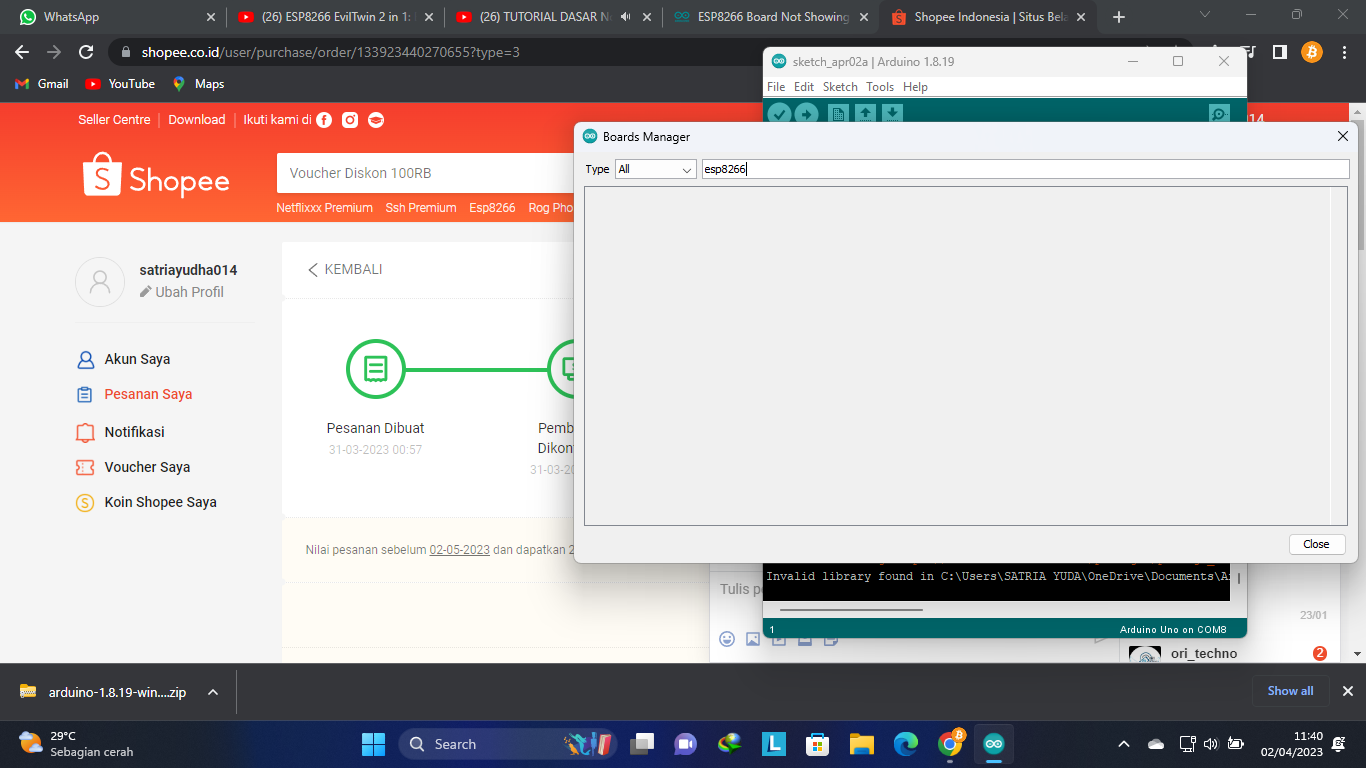Click the Pesanan Dibuat step icon

pyautogui.click(x=375, y=368)
